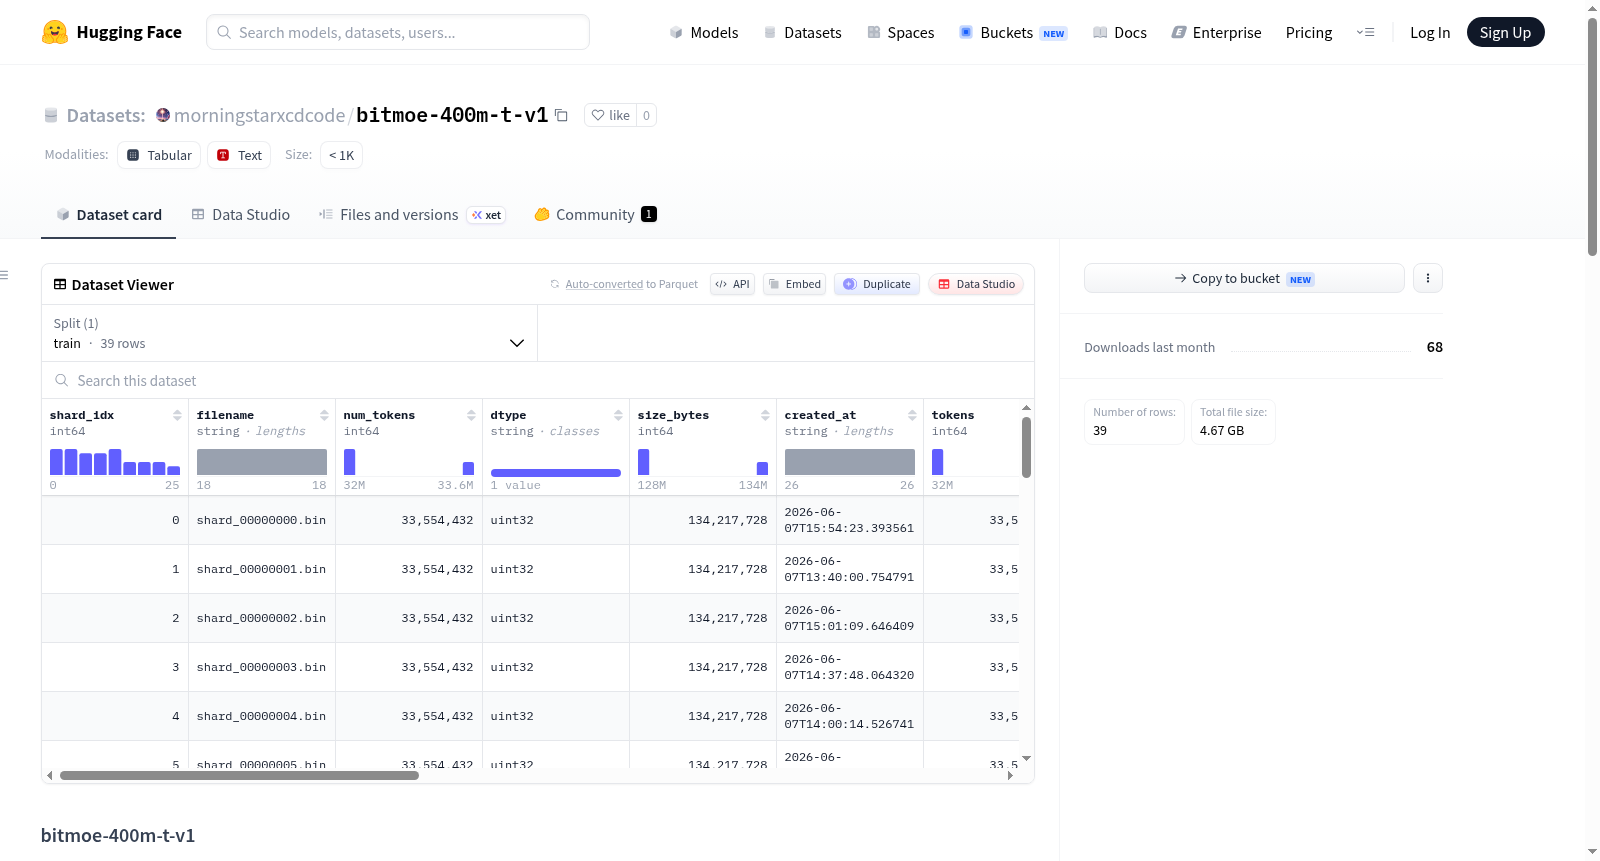
Task: Click the Datasets breadcrumb label
Action: click(x=106, y=116)
